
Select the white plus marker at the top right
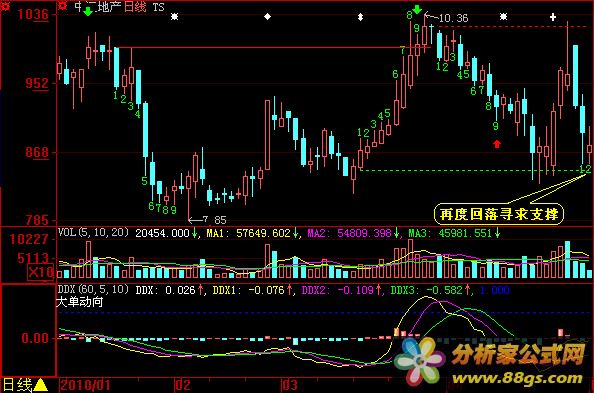[553, 17]
